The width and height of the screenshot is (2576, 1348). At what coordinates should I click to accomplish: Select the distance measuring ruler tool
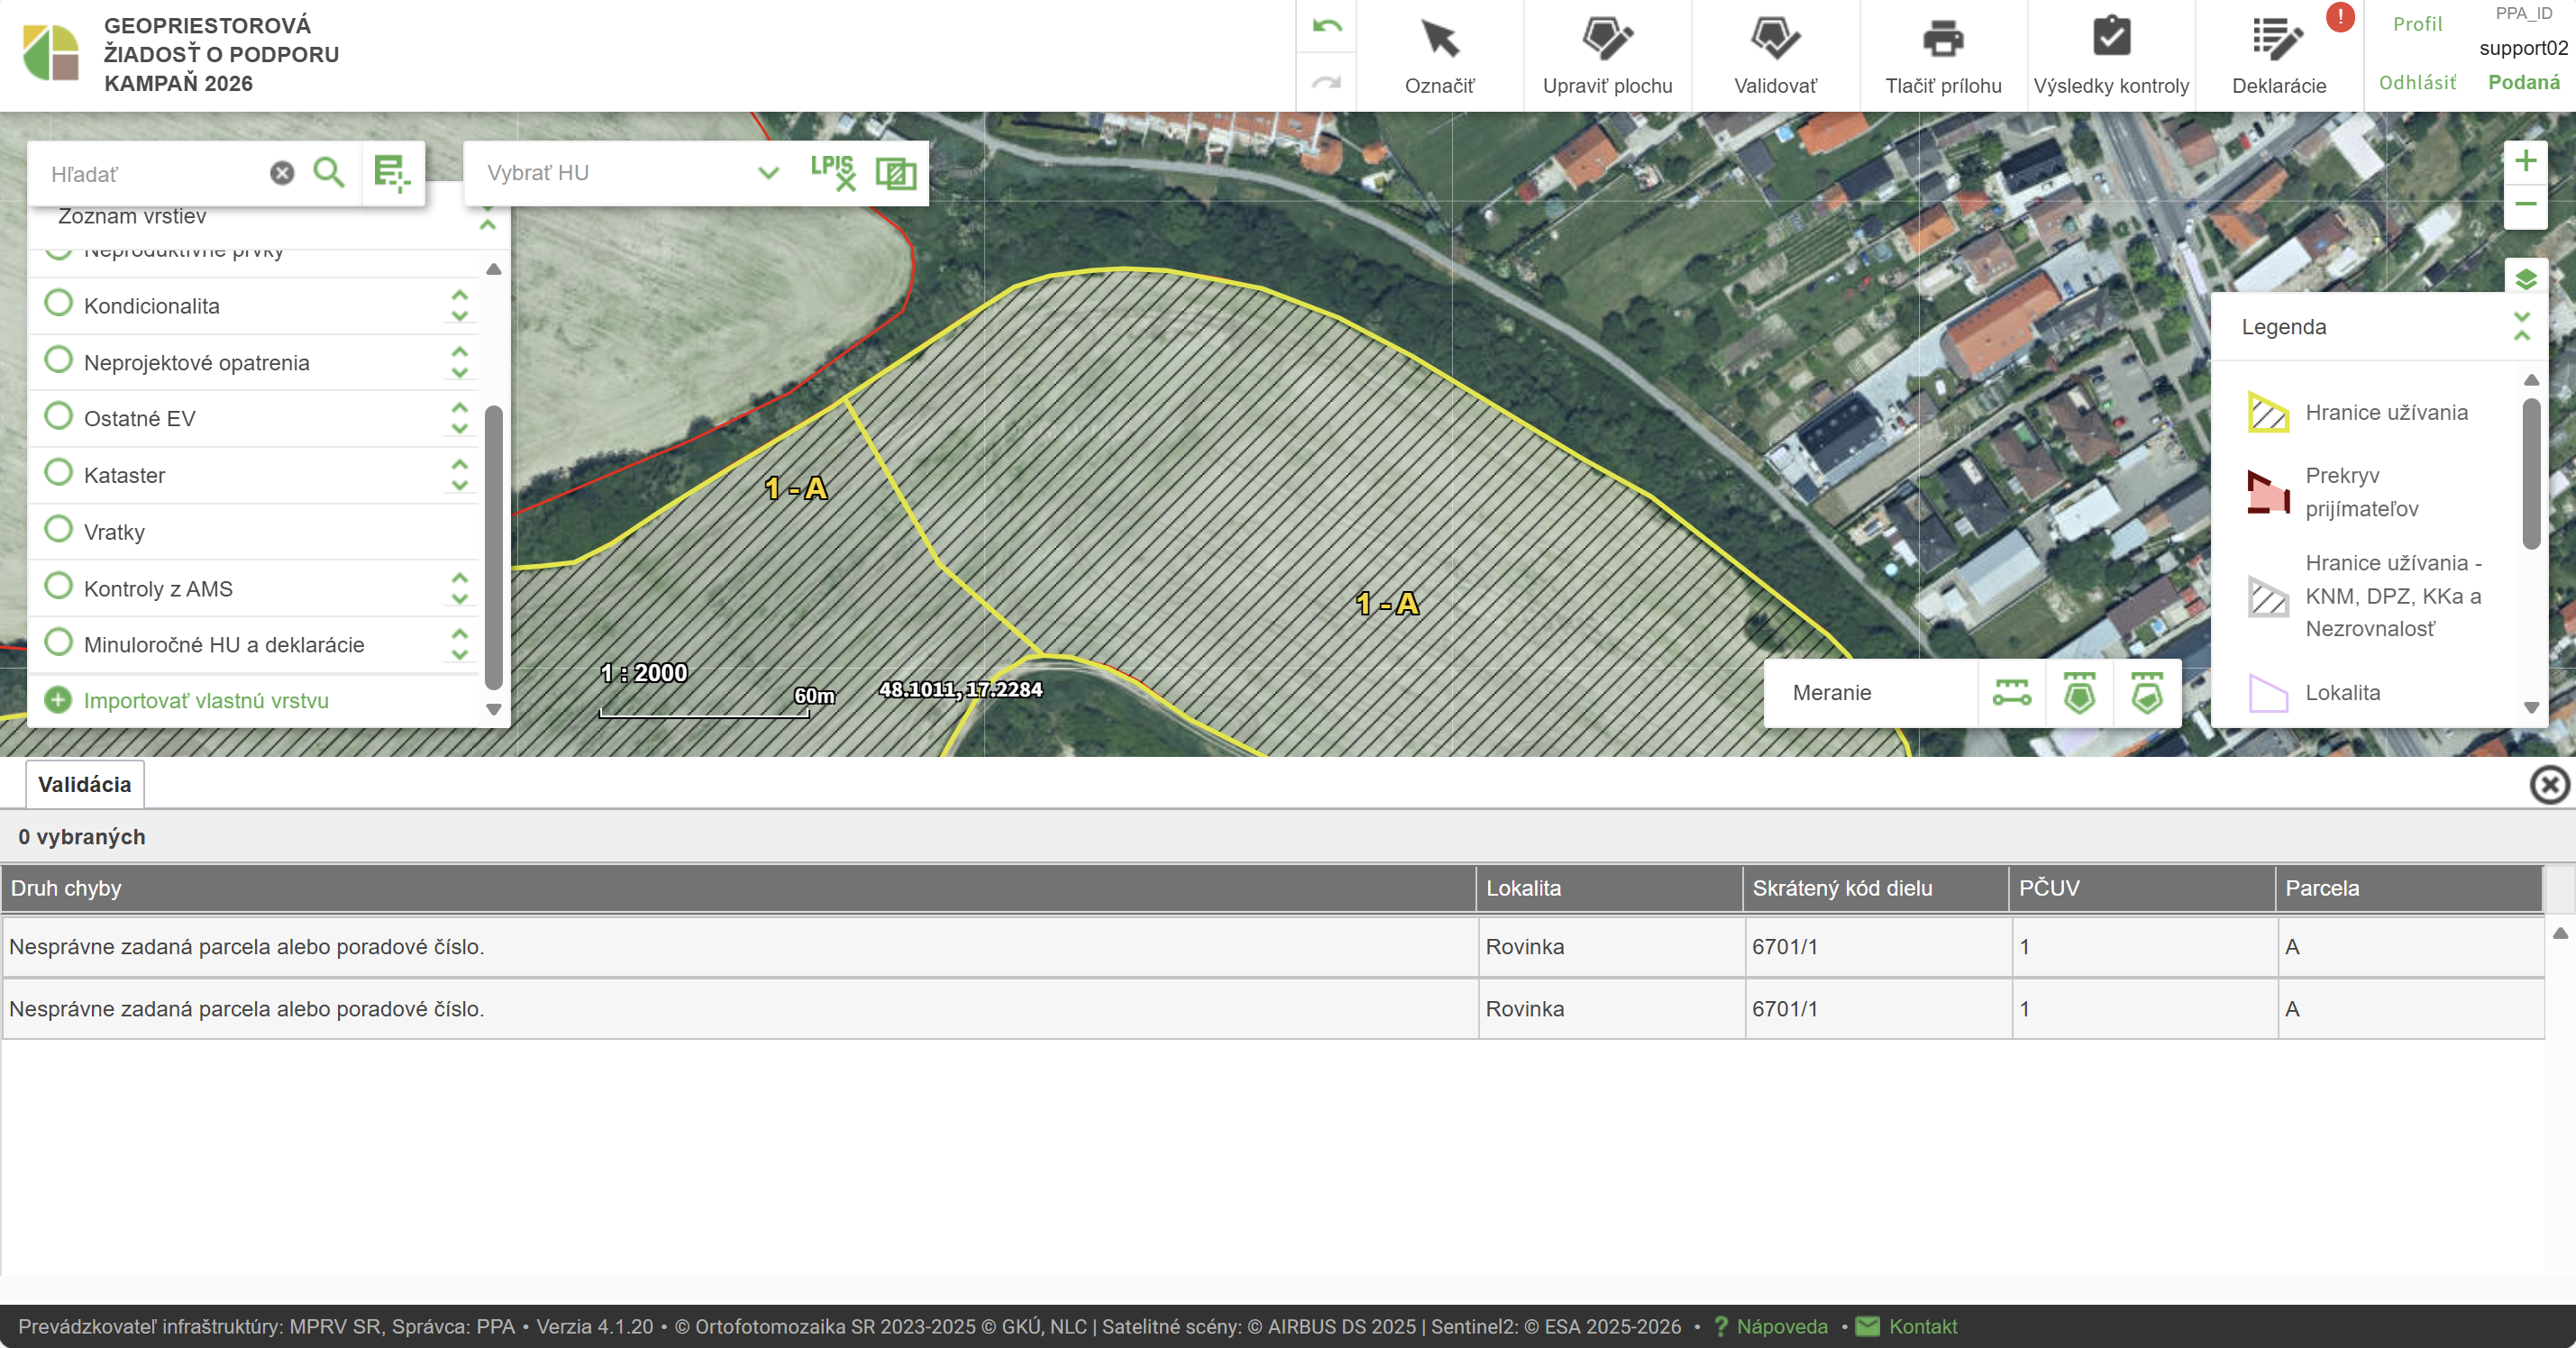click(x=2011, y=692)
